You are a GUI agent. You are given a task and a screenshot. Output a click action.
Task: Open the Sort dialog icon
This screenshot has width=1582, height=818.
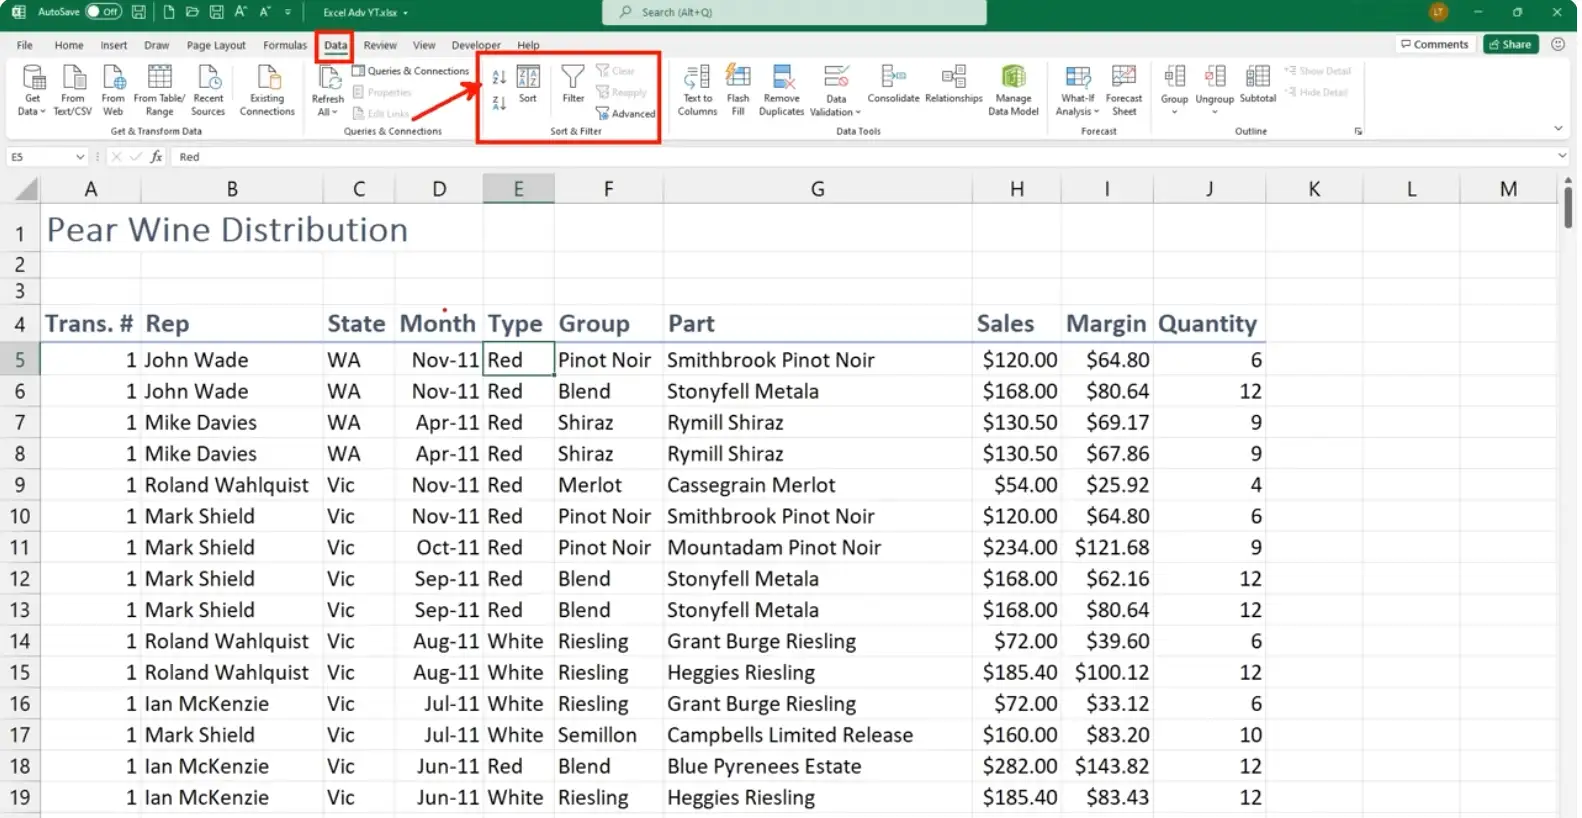click(x=528, y=80)
